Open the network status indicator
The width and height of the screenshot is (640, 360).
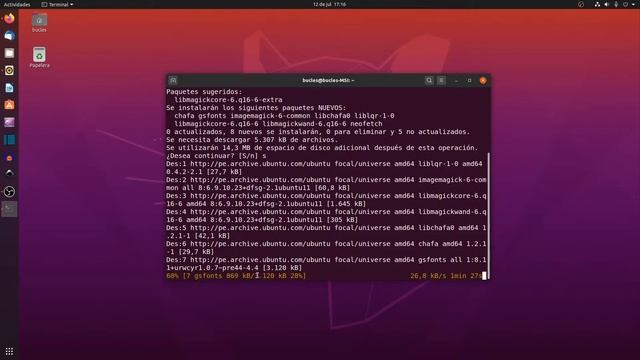click(x=597, y=4)
